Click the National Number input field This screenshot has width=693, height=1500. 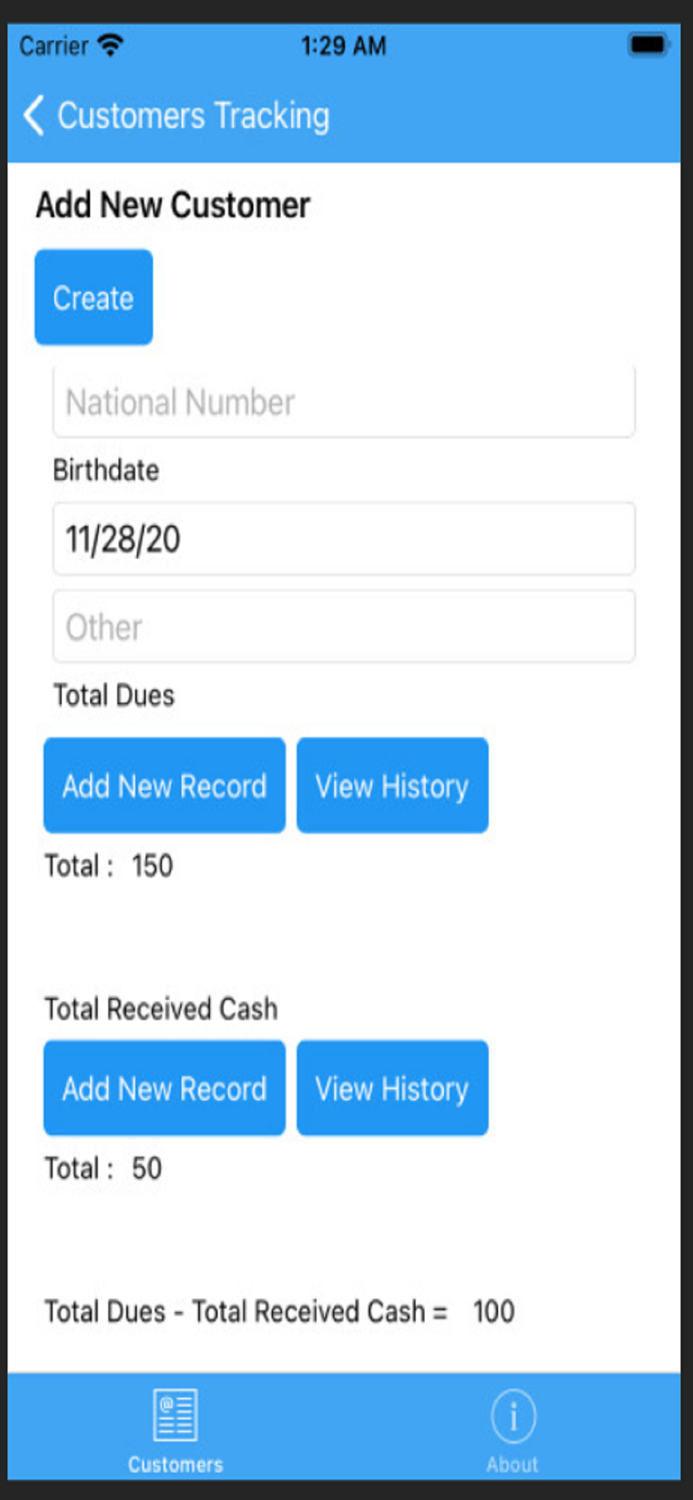[344, 401]
